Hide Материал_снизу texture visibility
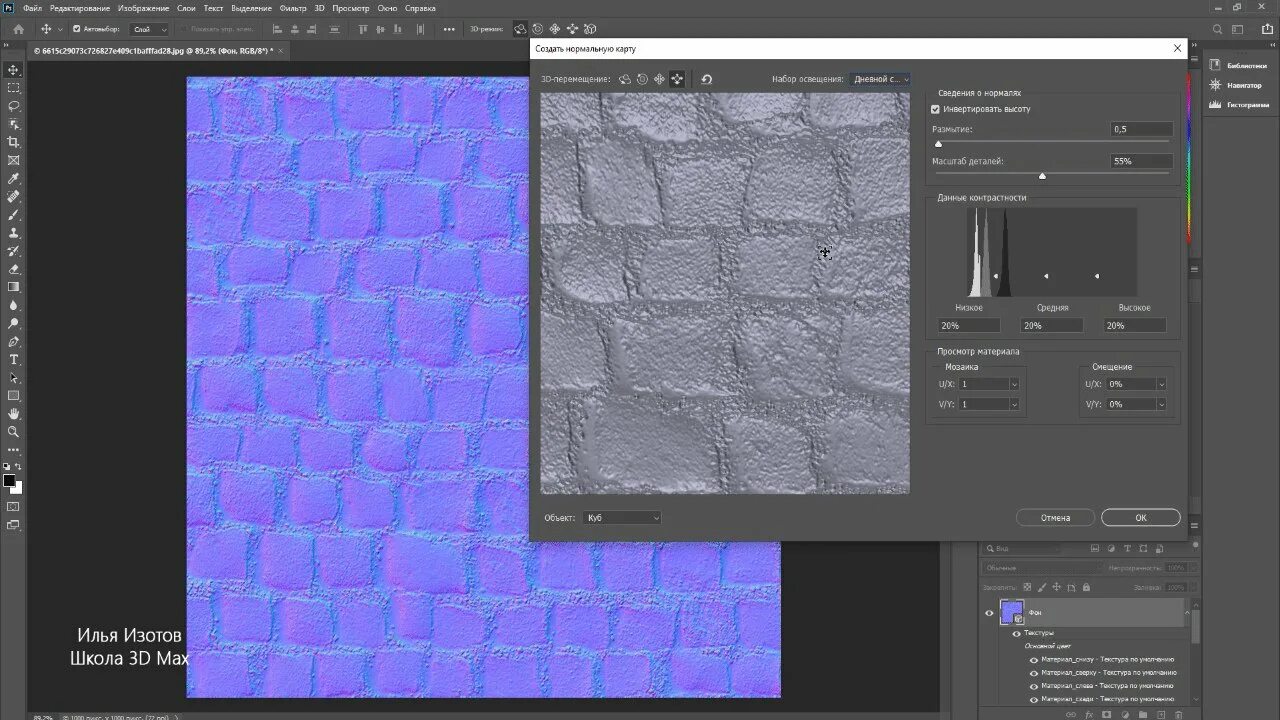The image size is (1280, 720). tap(1034, 659)
